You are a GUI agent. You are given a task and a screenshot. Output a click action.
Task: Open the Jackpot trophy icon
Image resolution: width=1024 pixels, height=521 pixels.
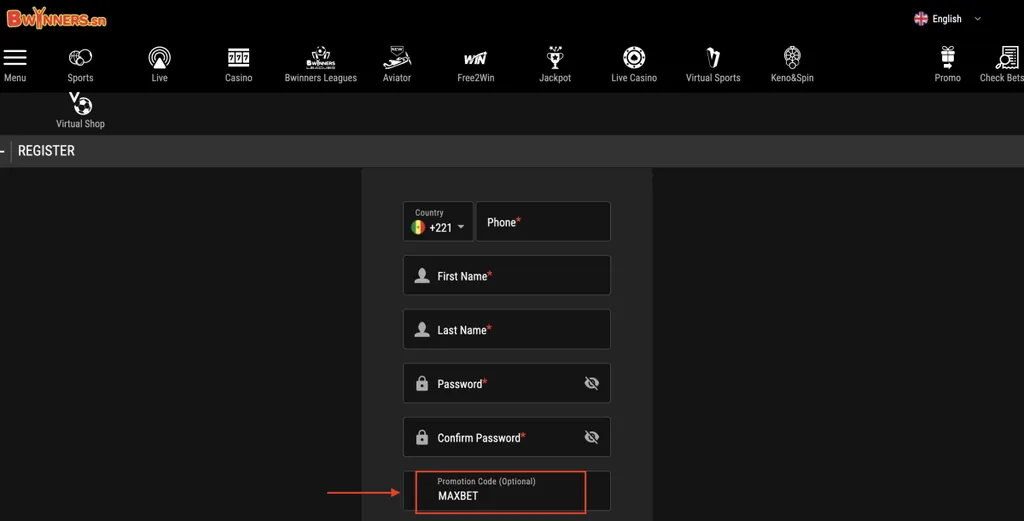[x=555, y=58]
